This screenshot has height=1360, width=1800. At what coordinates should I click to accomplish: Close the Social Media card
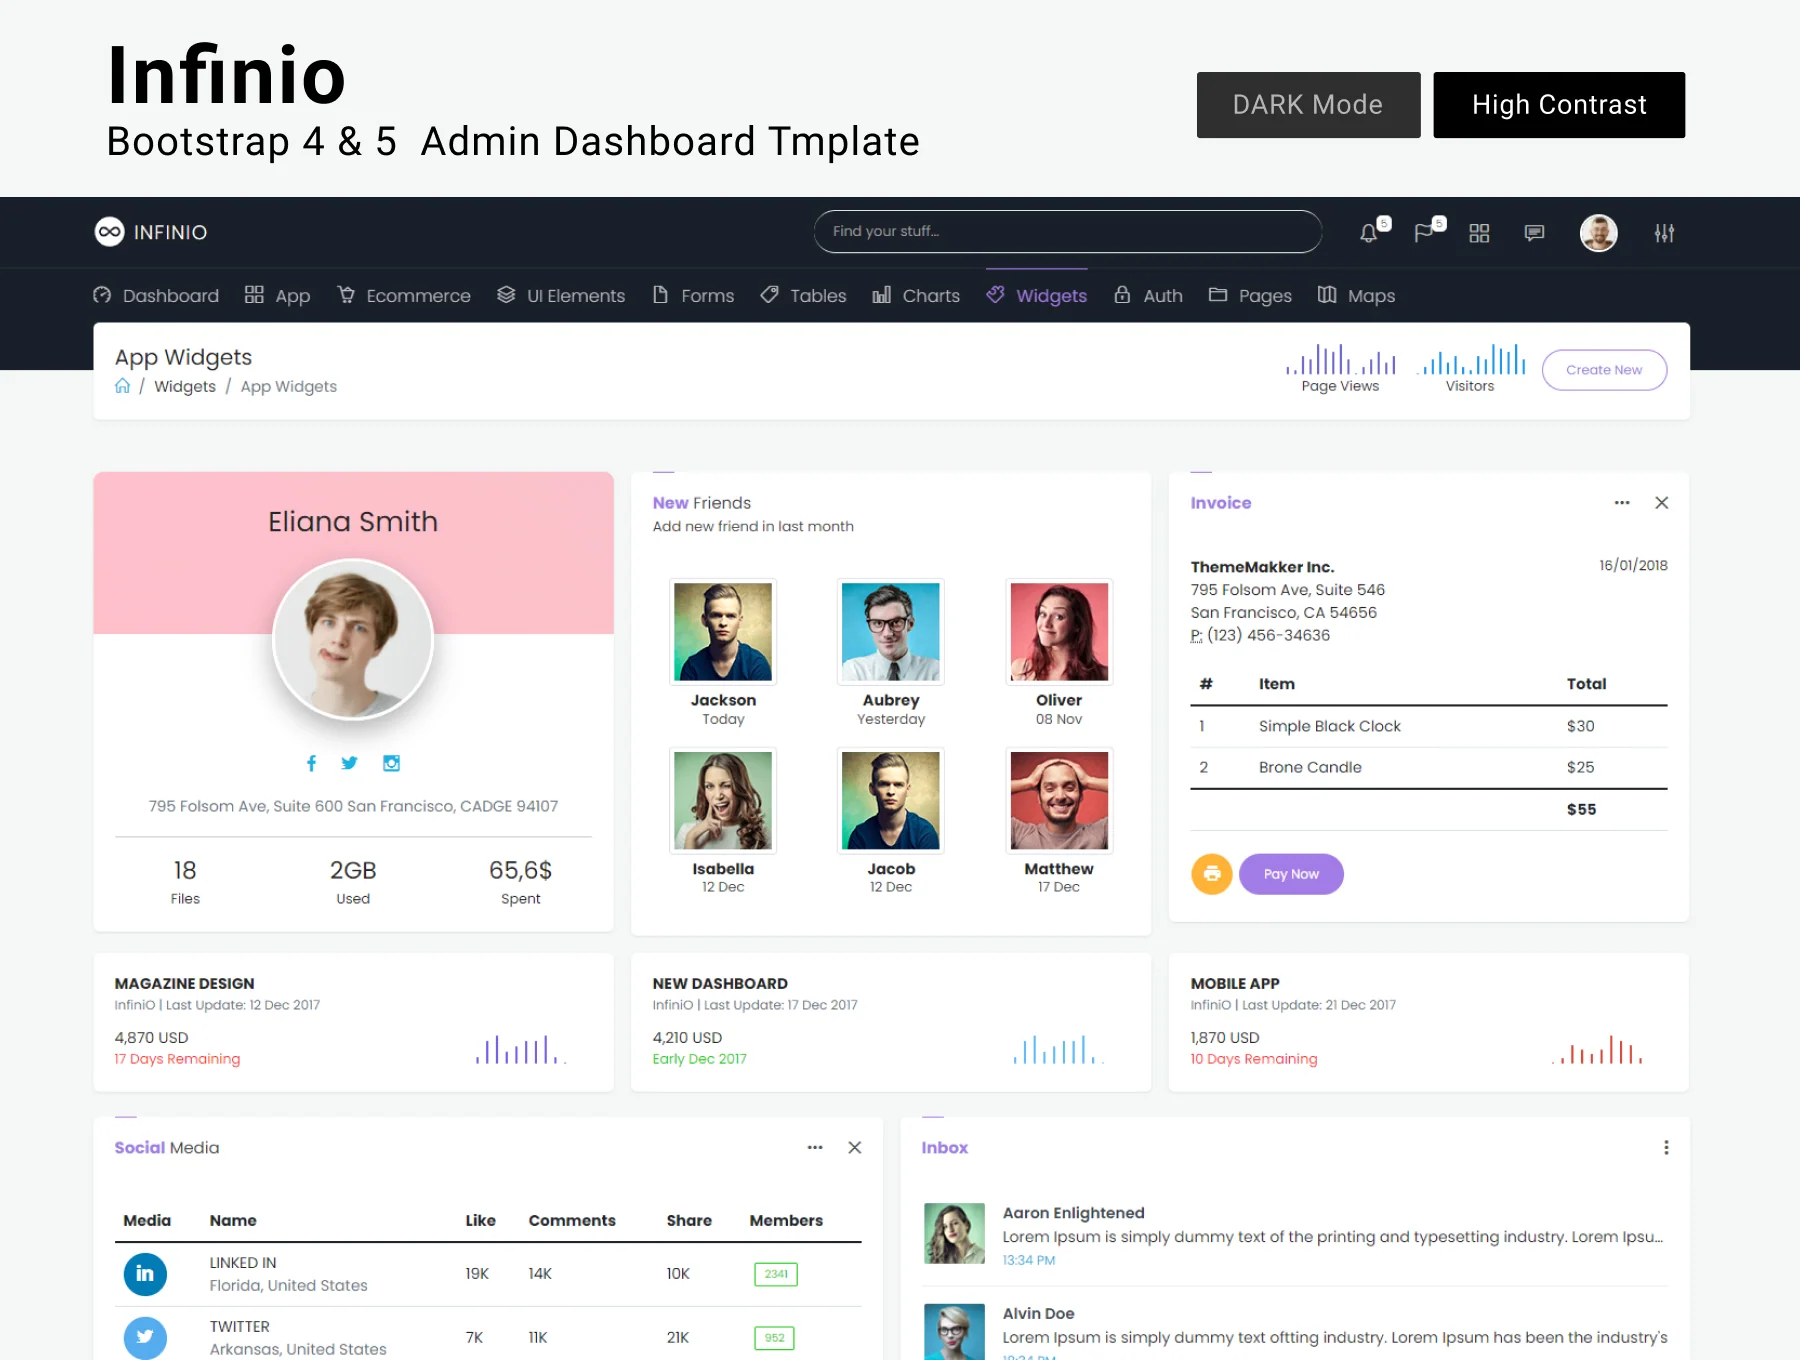click(x=855, y=1148)
